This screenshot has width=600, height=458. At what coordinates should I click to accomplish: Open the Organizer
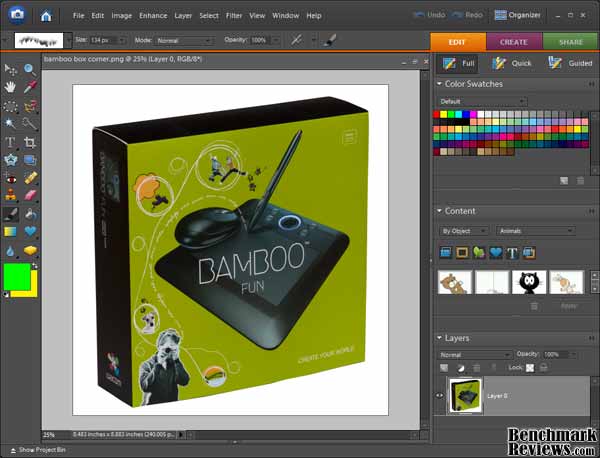(x=517, y=15)
